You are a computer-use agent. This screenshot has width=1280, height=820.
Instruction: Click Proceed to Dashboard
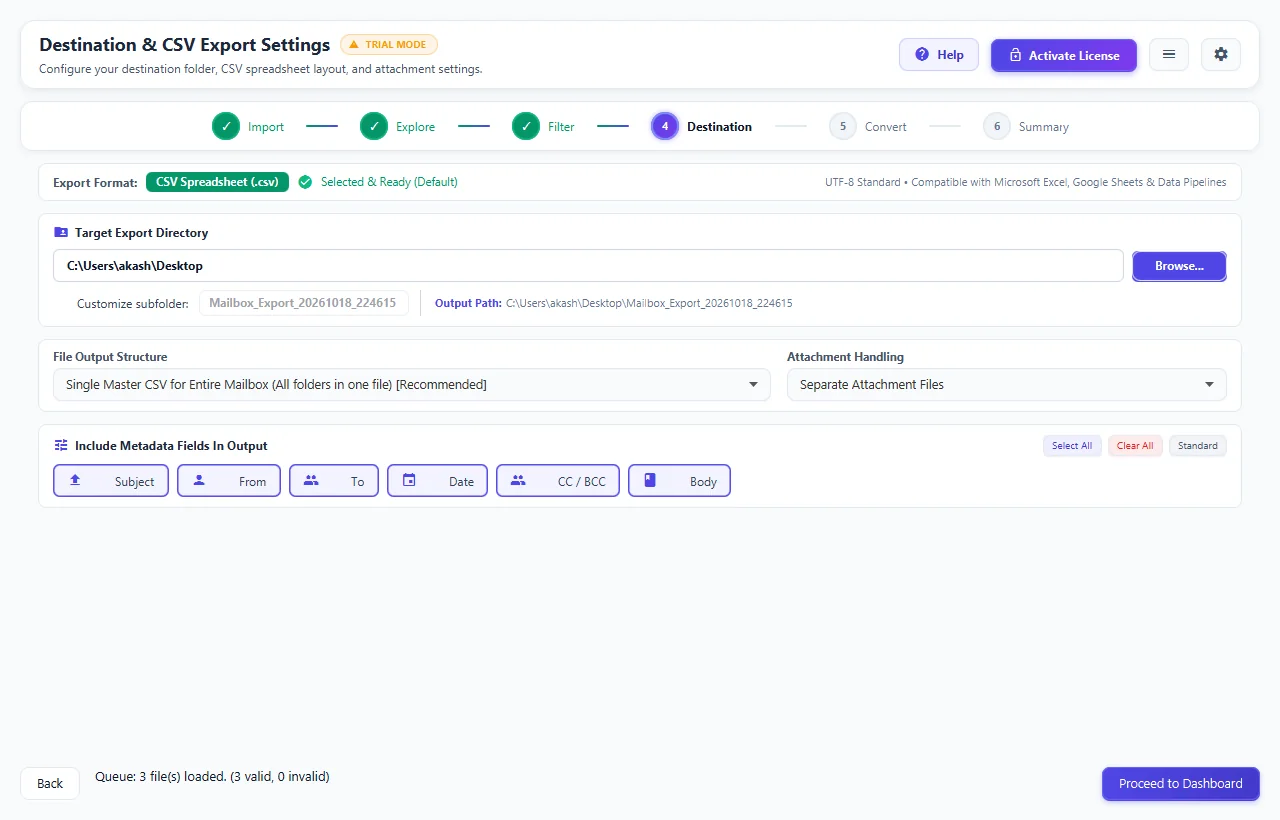(x=1181, y=784)
